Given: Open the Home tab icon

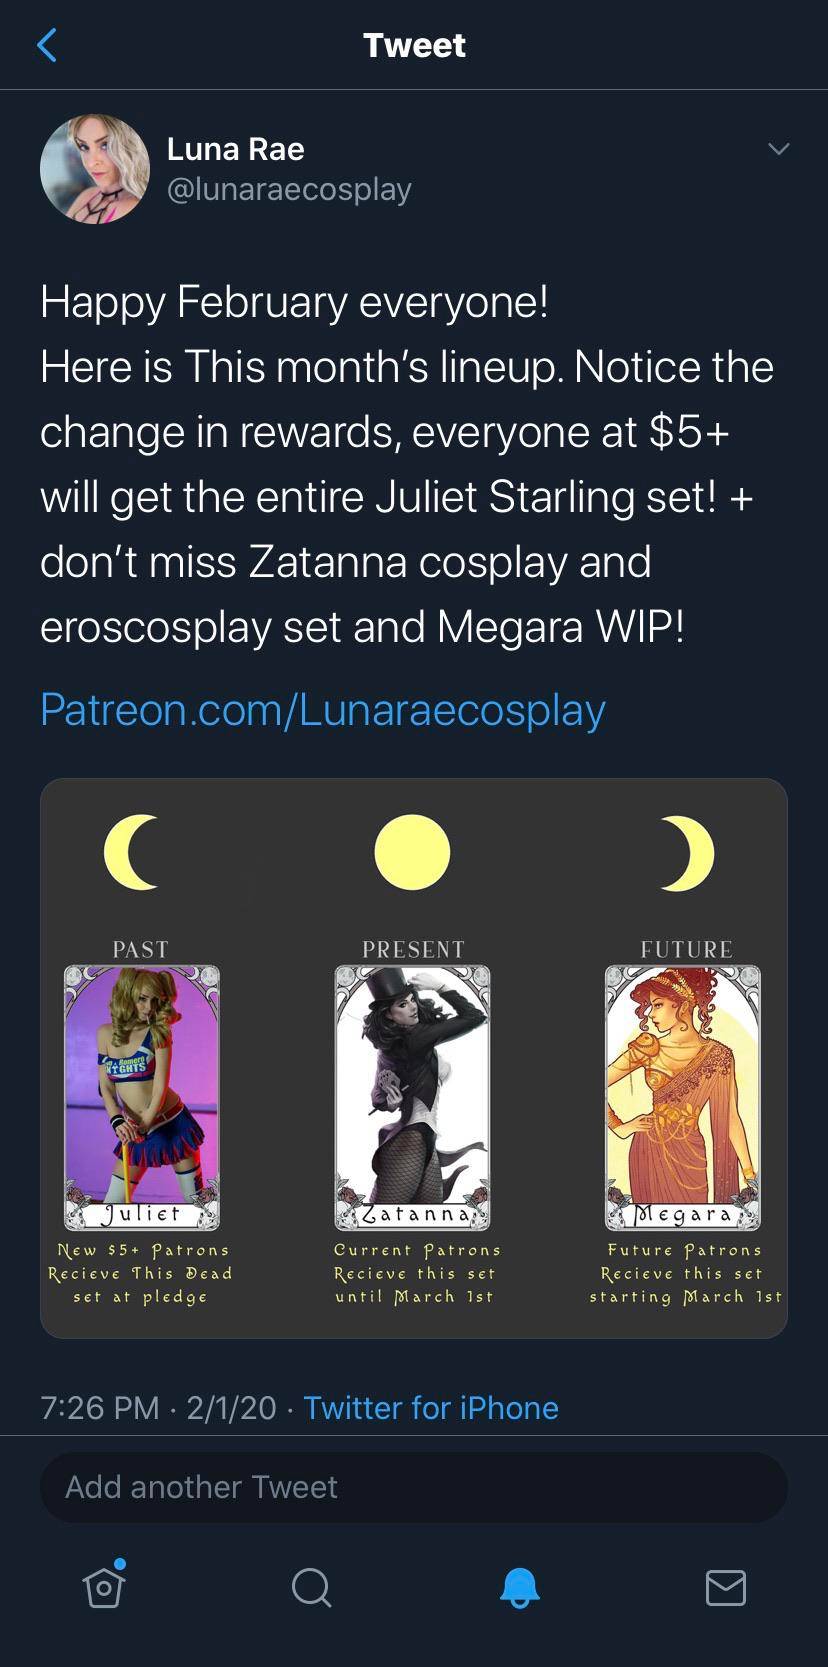Looking at the screenshot, I should coord(104,1585).
